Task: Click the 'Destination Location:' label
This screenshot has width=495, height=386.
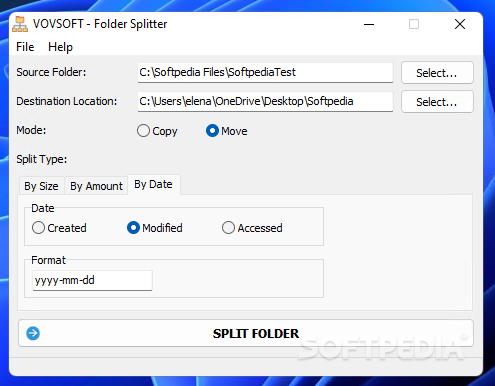Action: click(67, 101)
